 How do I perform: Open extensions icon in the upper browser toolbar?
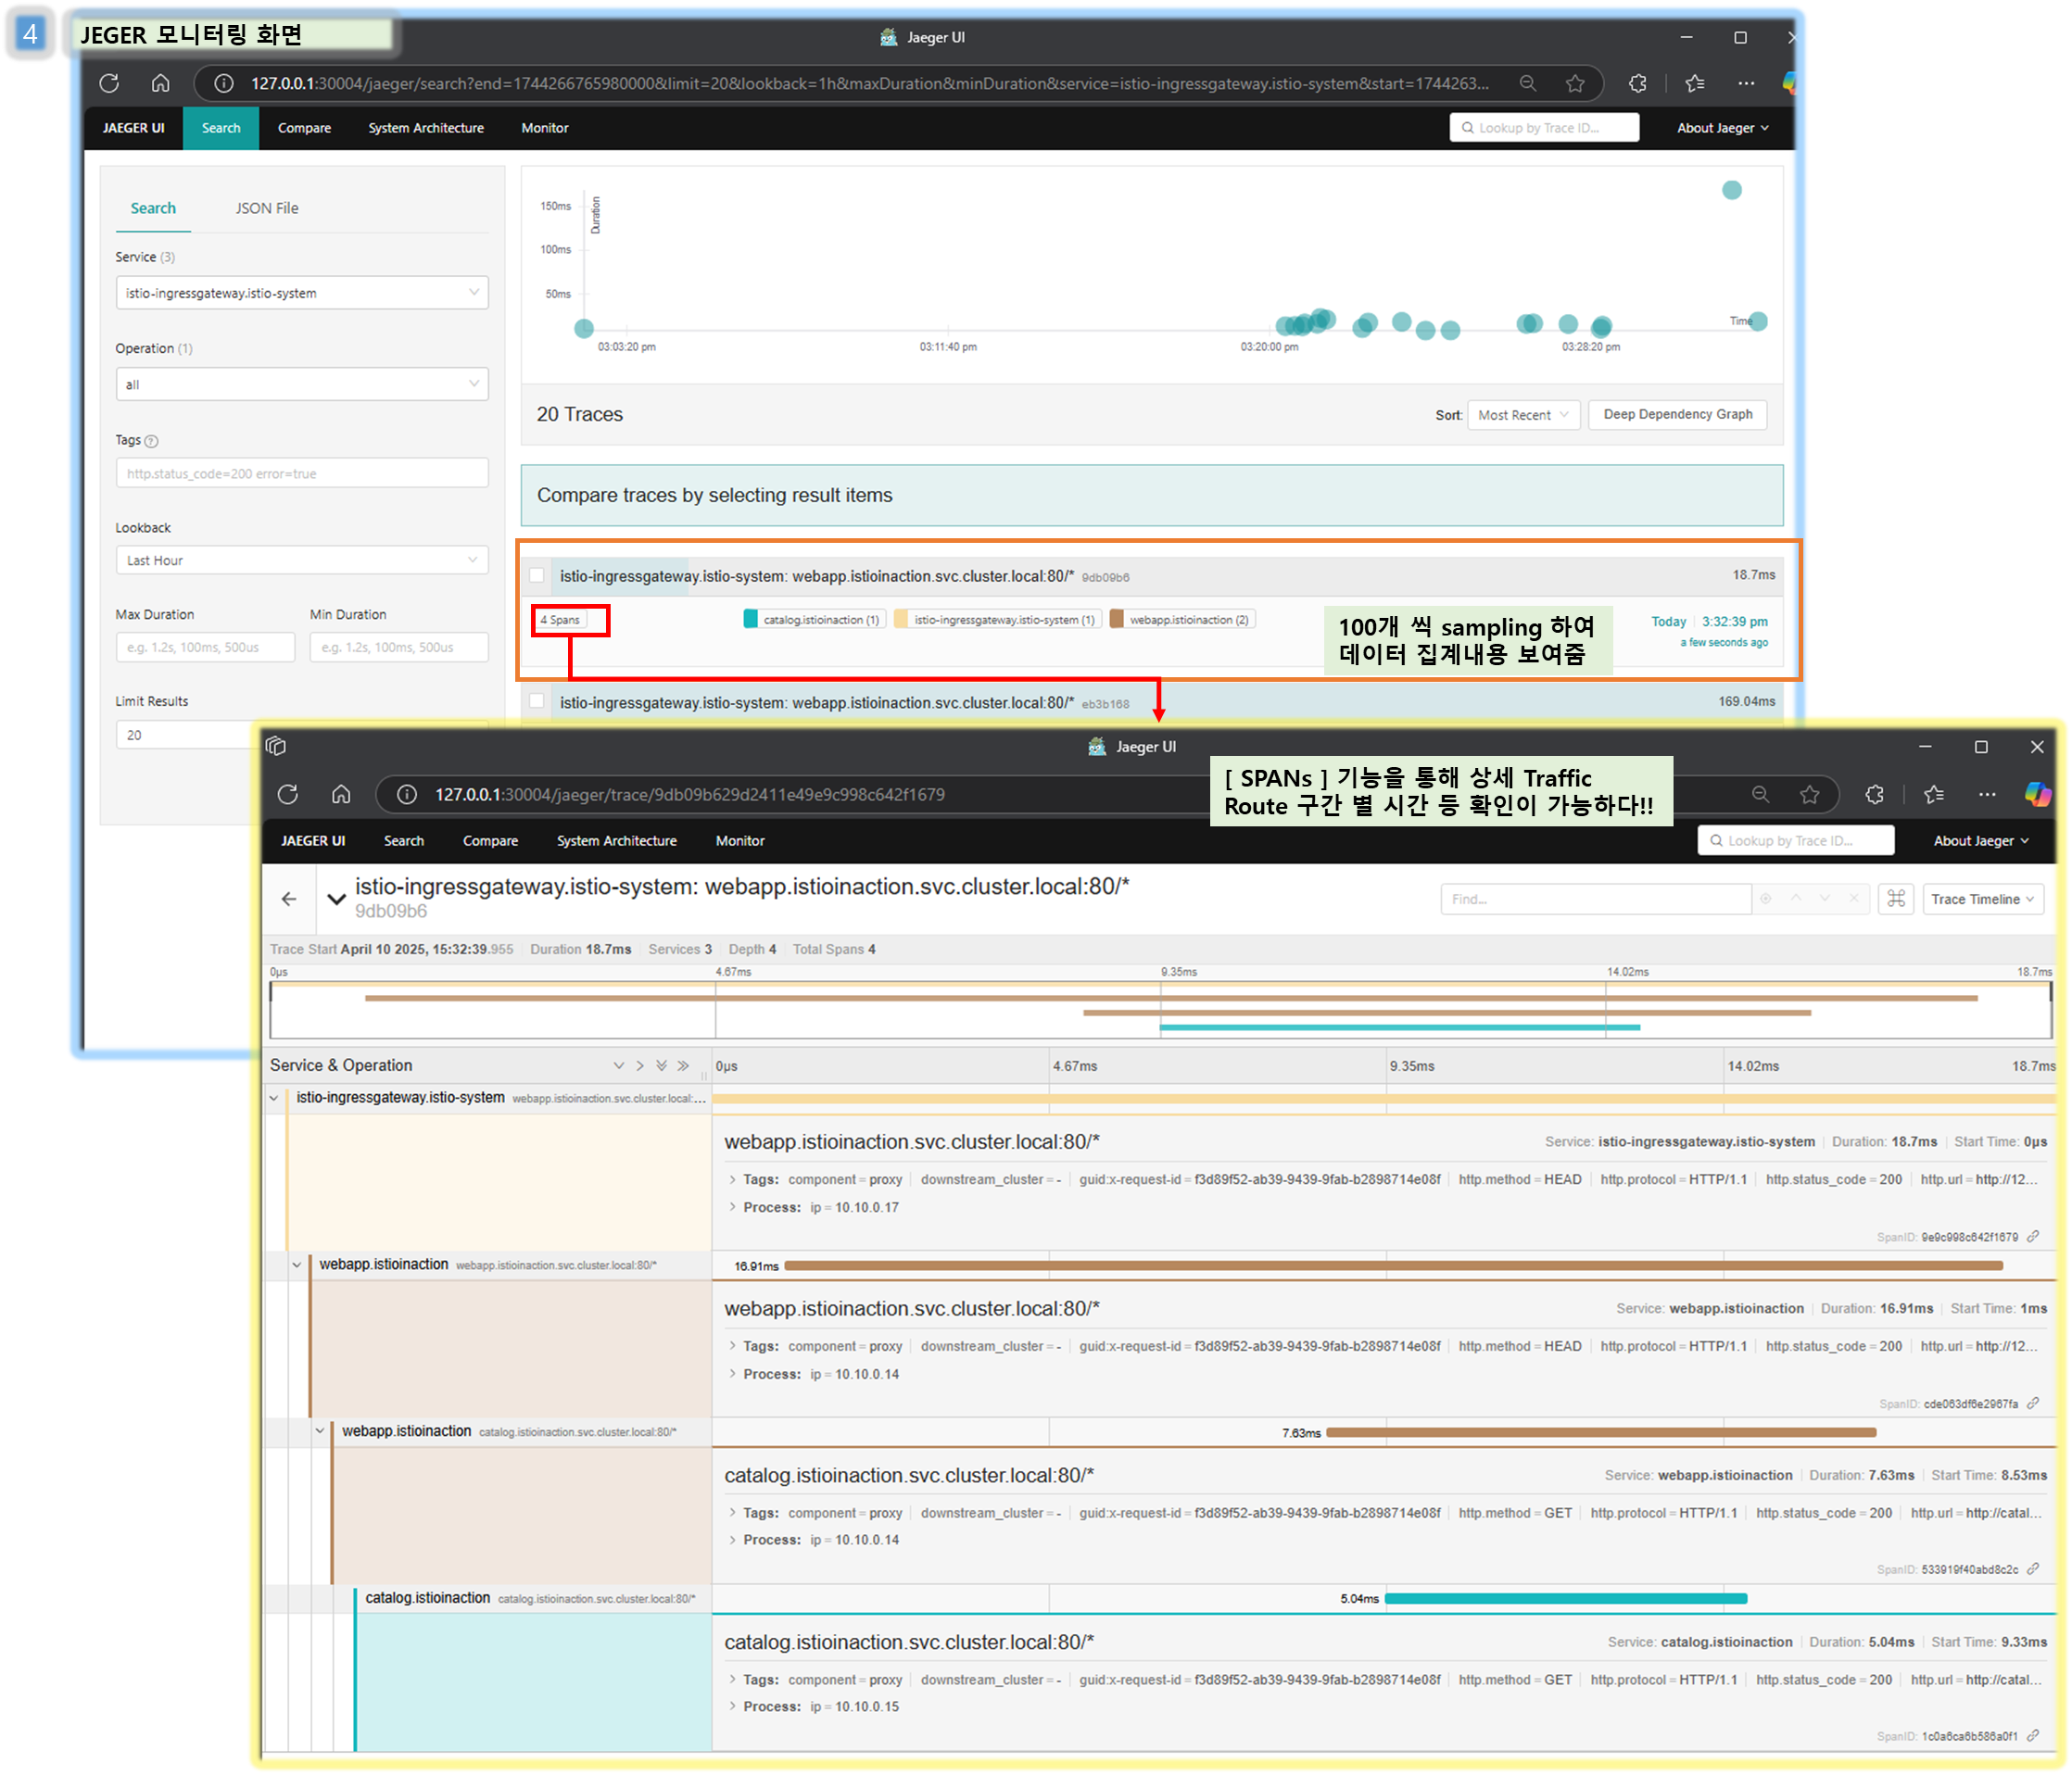coord(1637,83)
